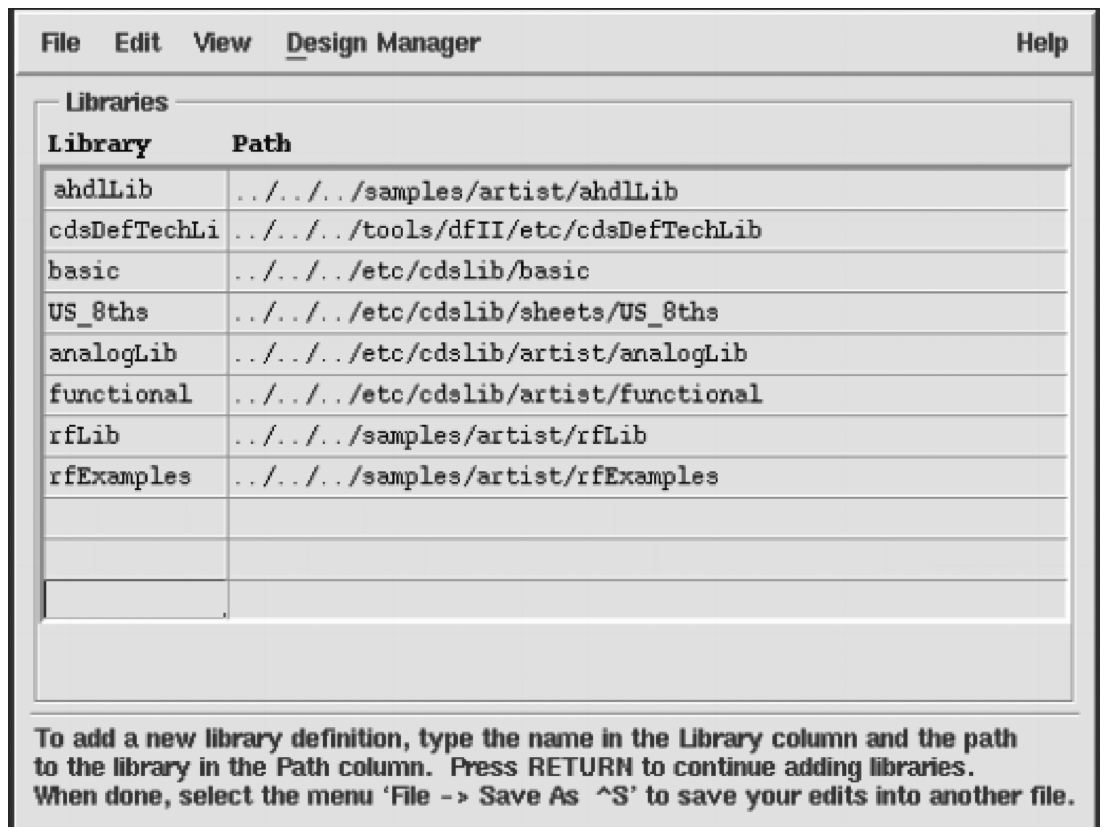The height and width of the screenshot is (831, 1104).
Task: Click the sheets/US_8ths path field
Action: [x=648, y=313]
